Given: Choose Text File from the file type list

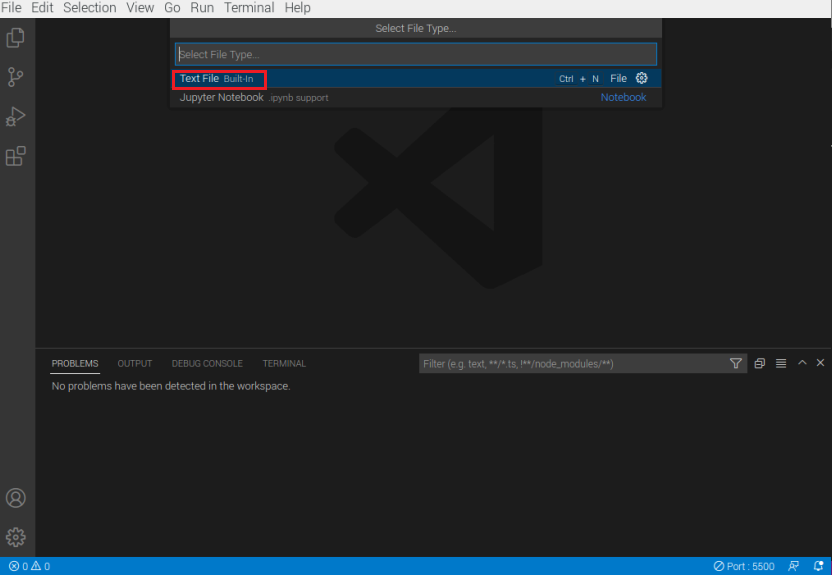Looking at the screenshot, I should pos(199,78).
